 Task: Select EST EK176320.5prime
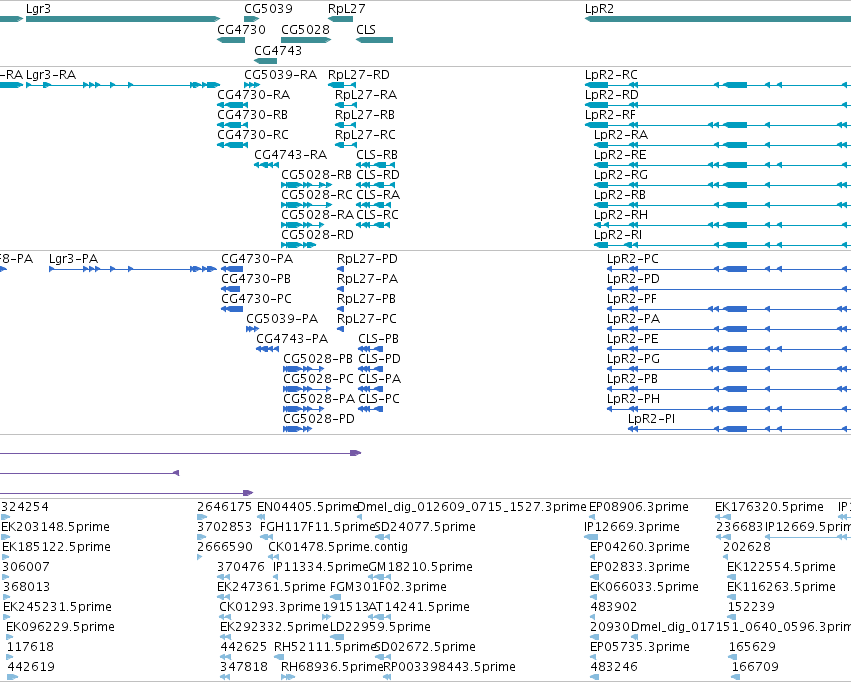point(769,507)
